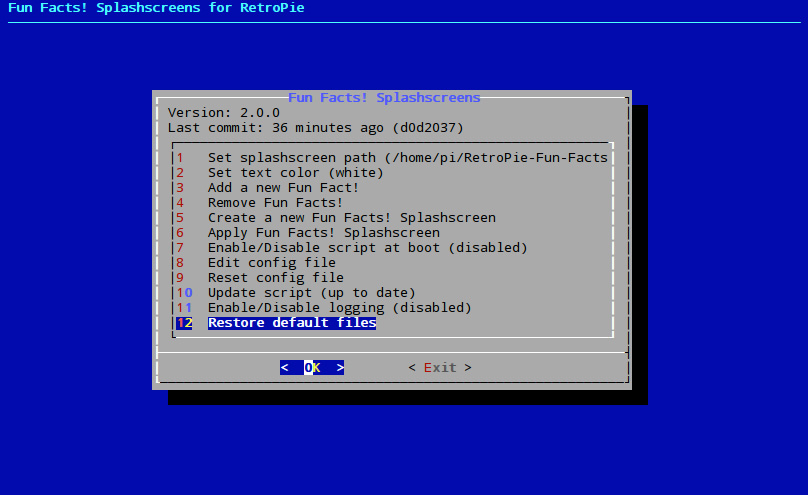Click the number 10 menu tag
Viewport: 808px width, 495px height.
[184, 293]
